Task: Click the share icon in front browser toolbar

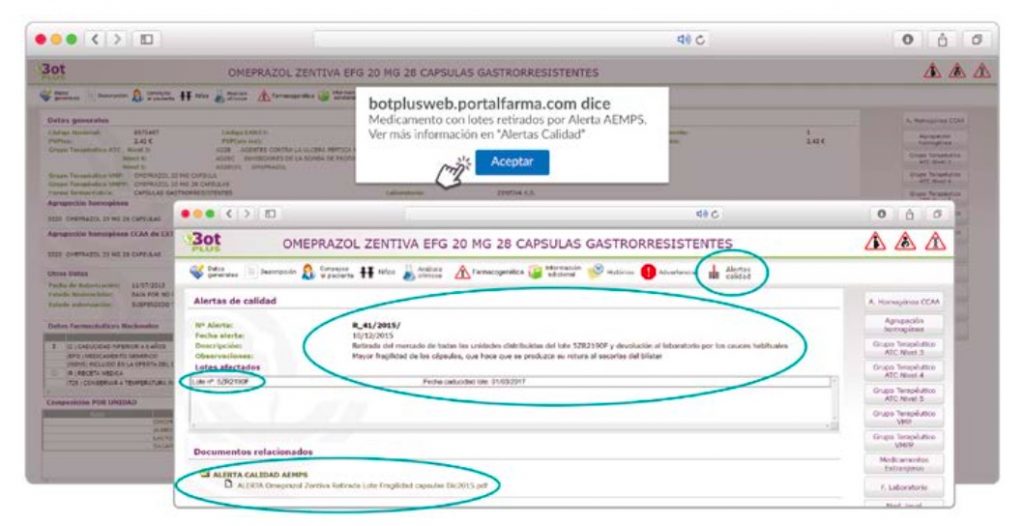Action: coord(907,215)
